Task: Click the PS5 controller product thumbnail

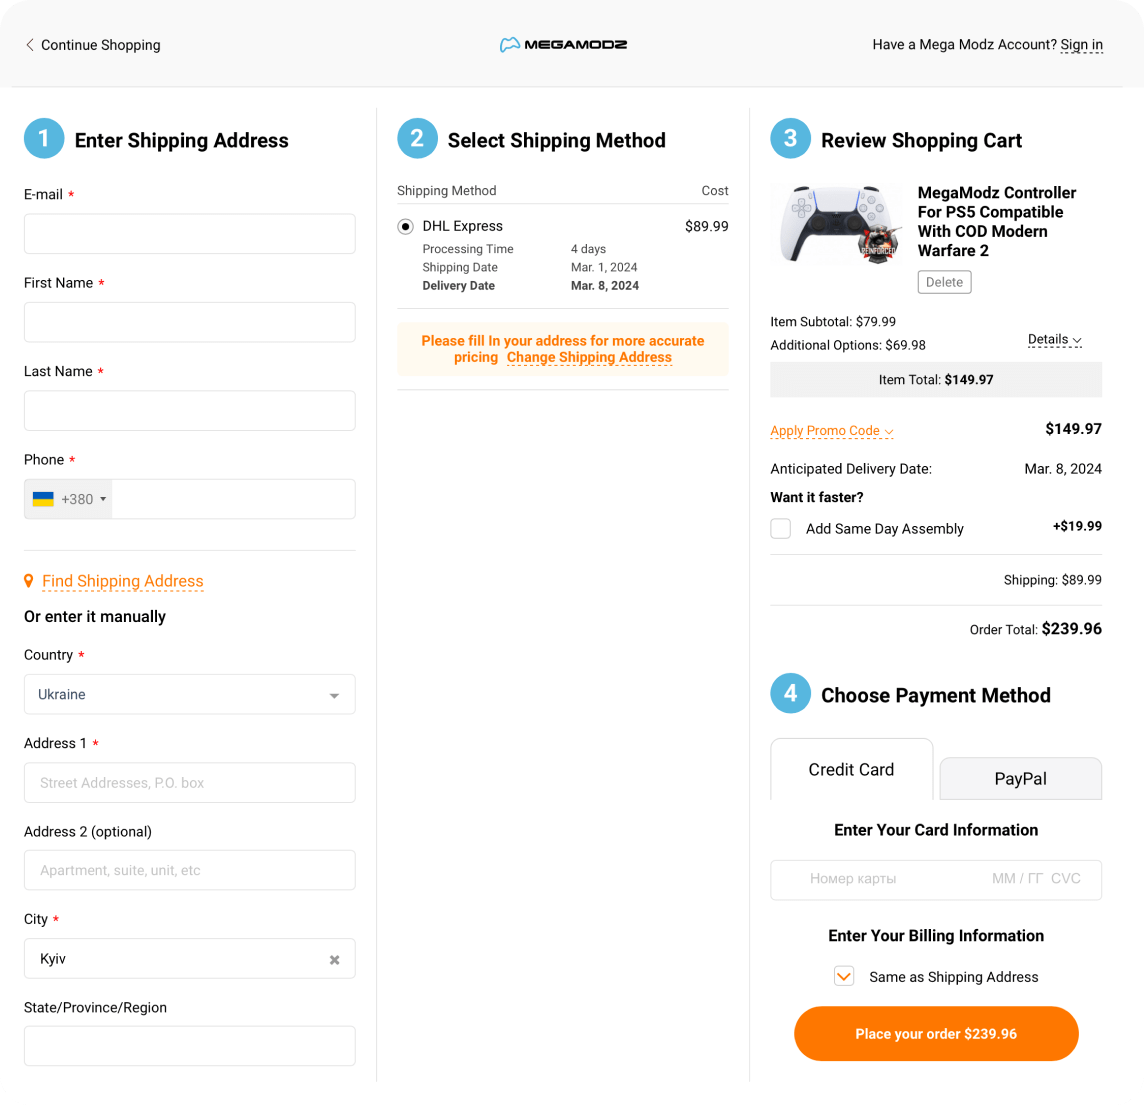Action: [839, 224]
